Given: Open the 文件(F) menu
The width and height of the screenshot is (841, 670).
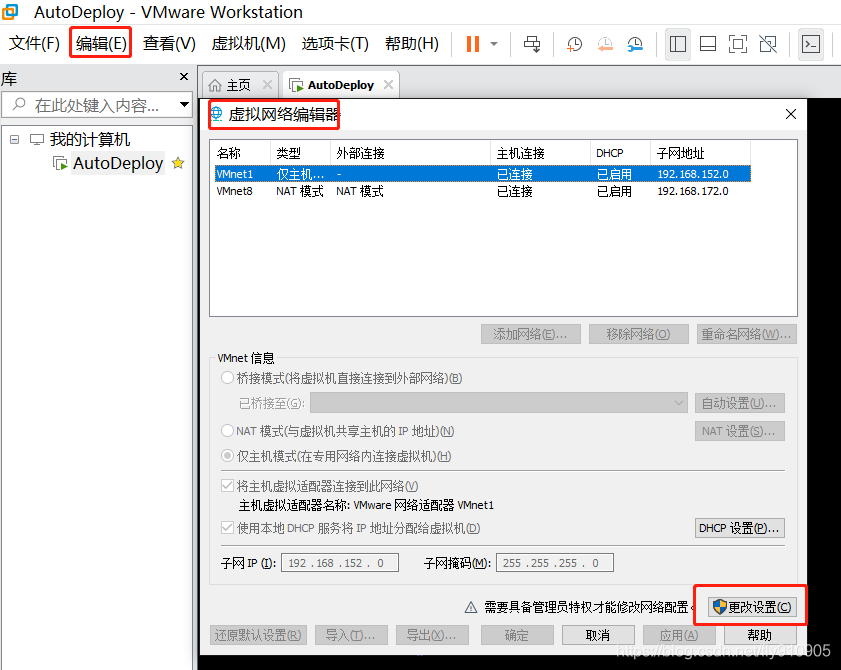Looking at the screenshot, I should tap(34, 43).
